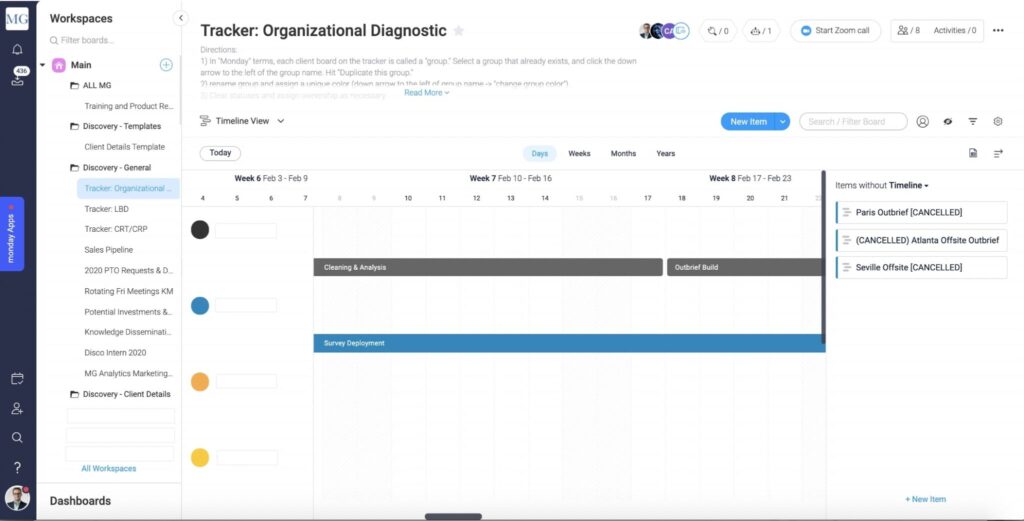The height and width of the screenshot is (521, 1024).
Task: Collapse the Workspaces sidebar with the arrow
Action: click(x=180, y=18)
